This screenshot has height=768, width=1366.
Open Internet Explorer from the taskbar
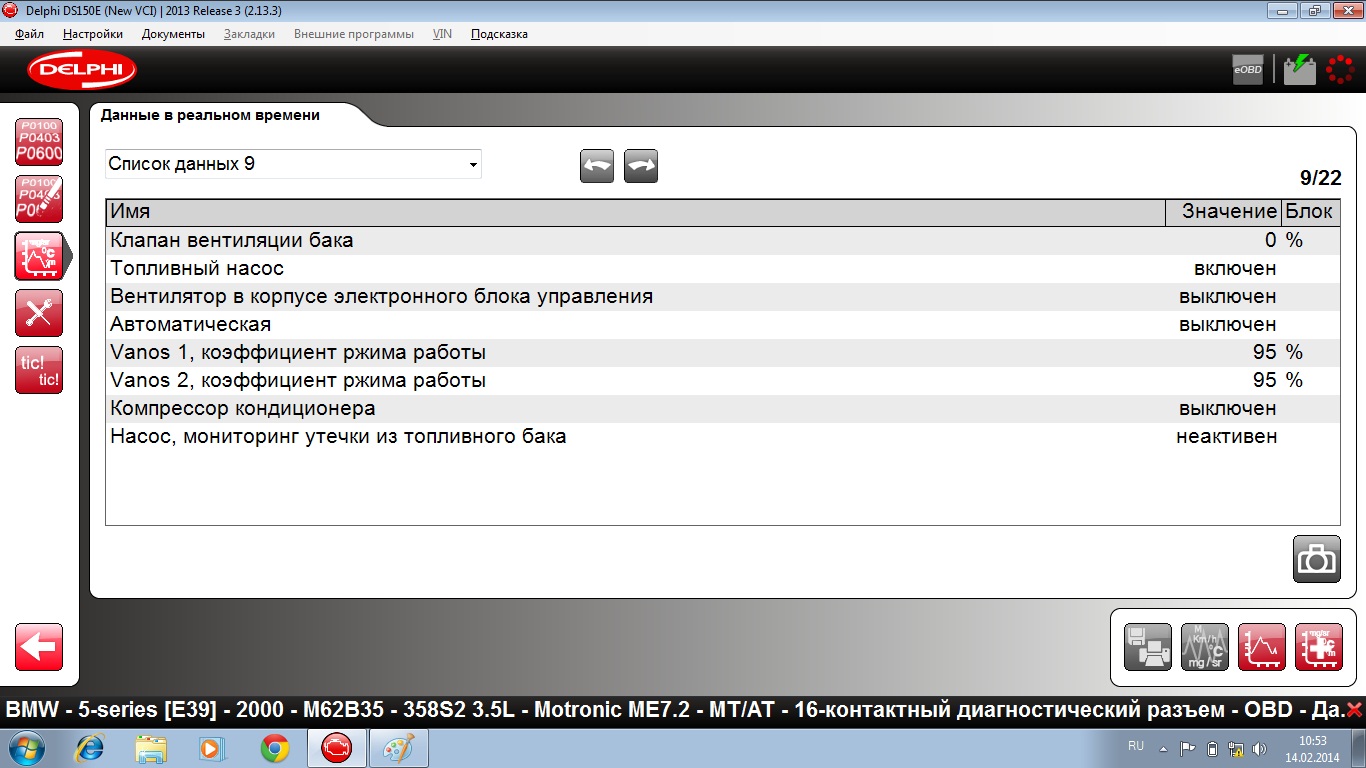click(x=91, y=748)
